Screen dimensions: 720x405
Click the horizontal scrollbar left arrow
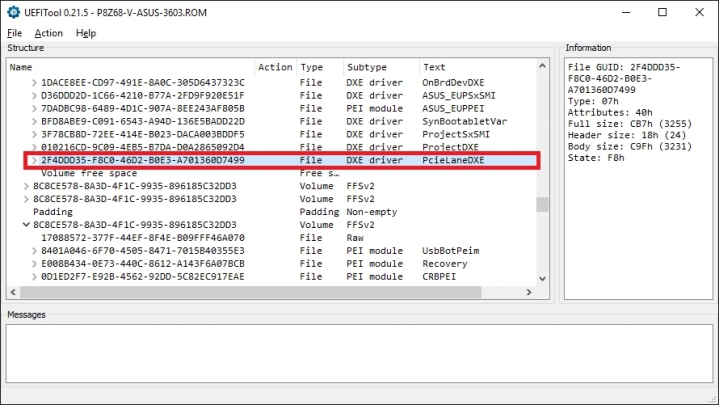tap(13, 292)
